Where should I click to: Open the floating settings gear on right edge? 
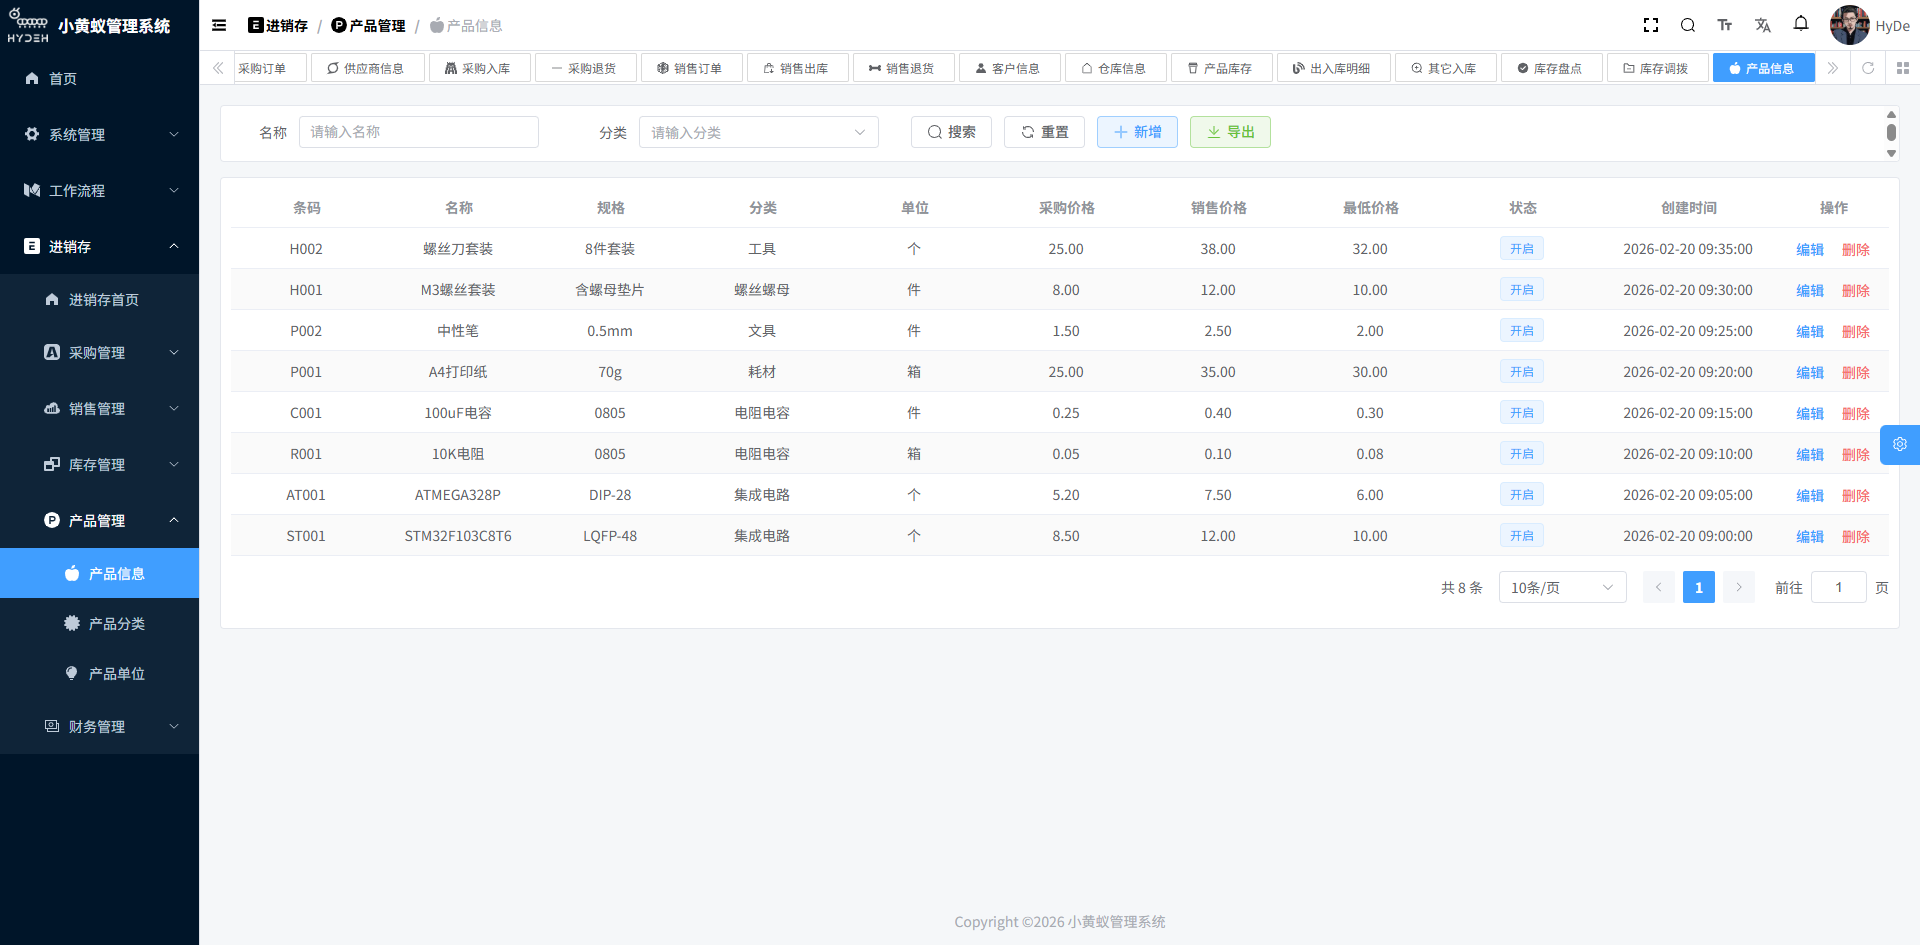pyautogui.click(x=1900, y=445)
